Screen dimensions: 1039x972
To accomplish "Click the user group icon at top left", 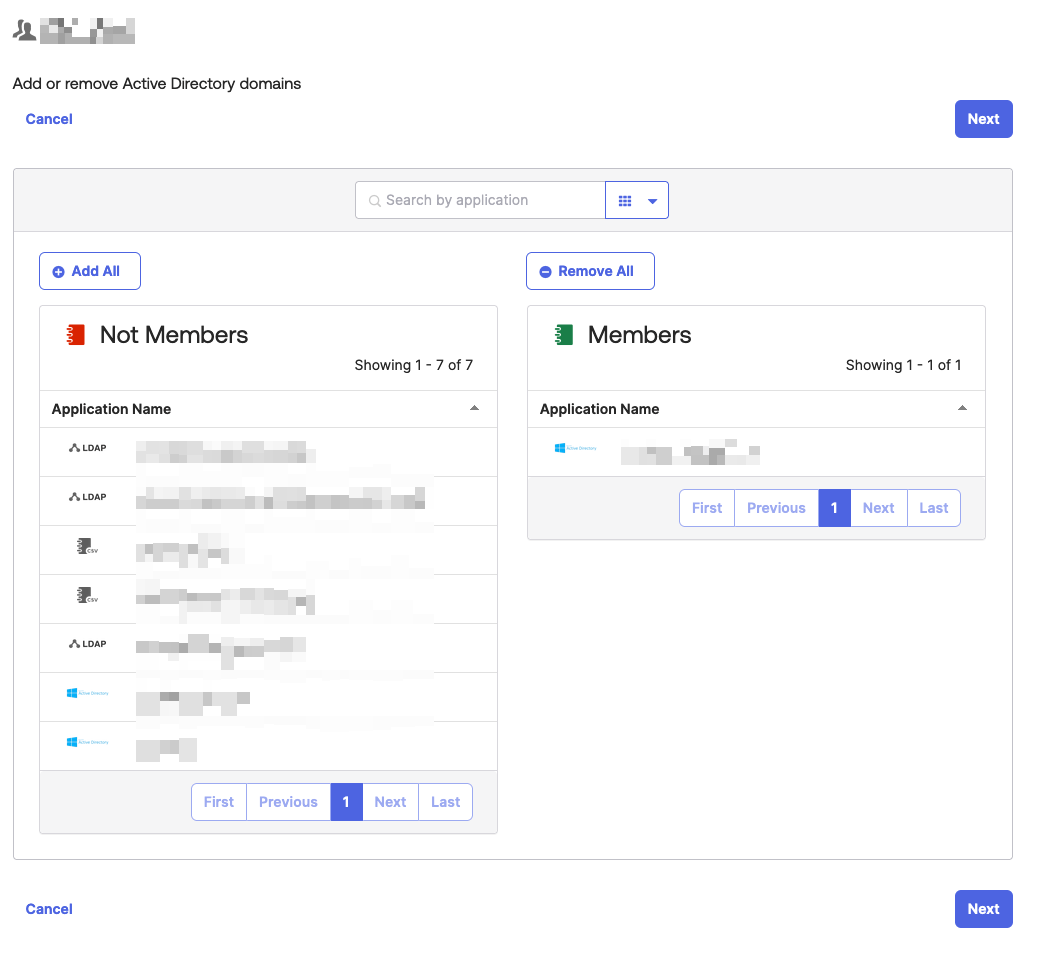I will [x=24, y=31].
